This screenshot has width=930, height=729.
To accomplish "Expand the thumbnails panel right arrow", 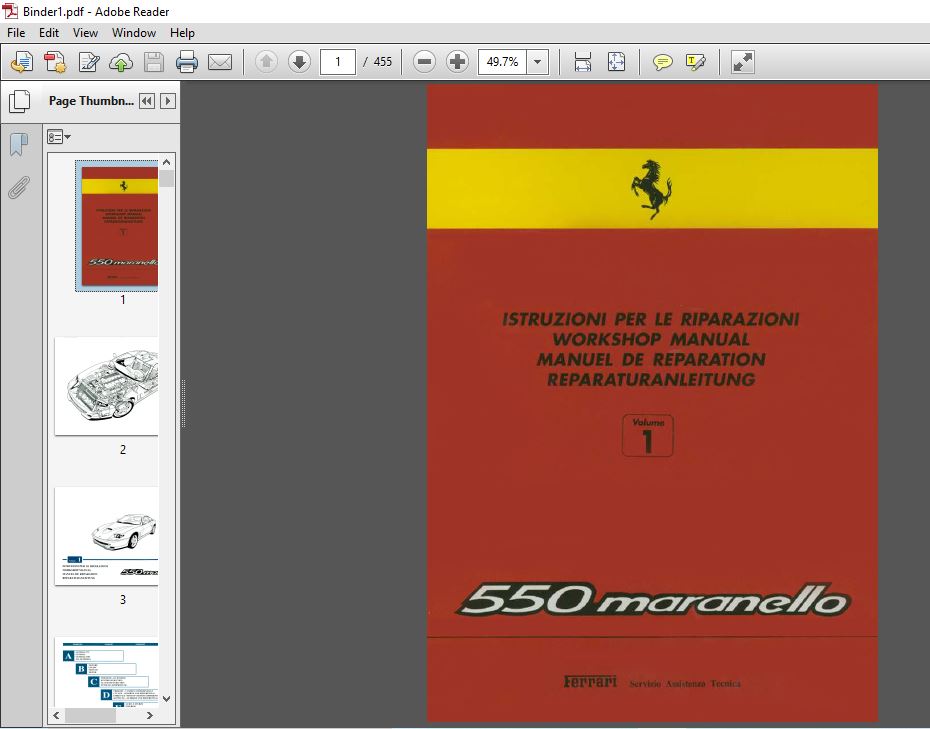I will tap(168, 101).
